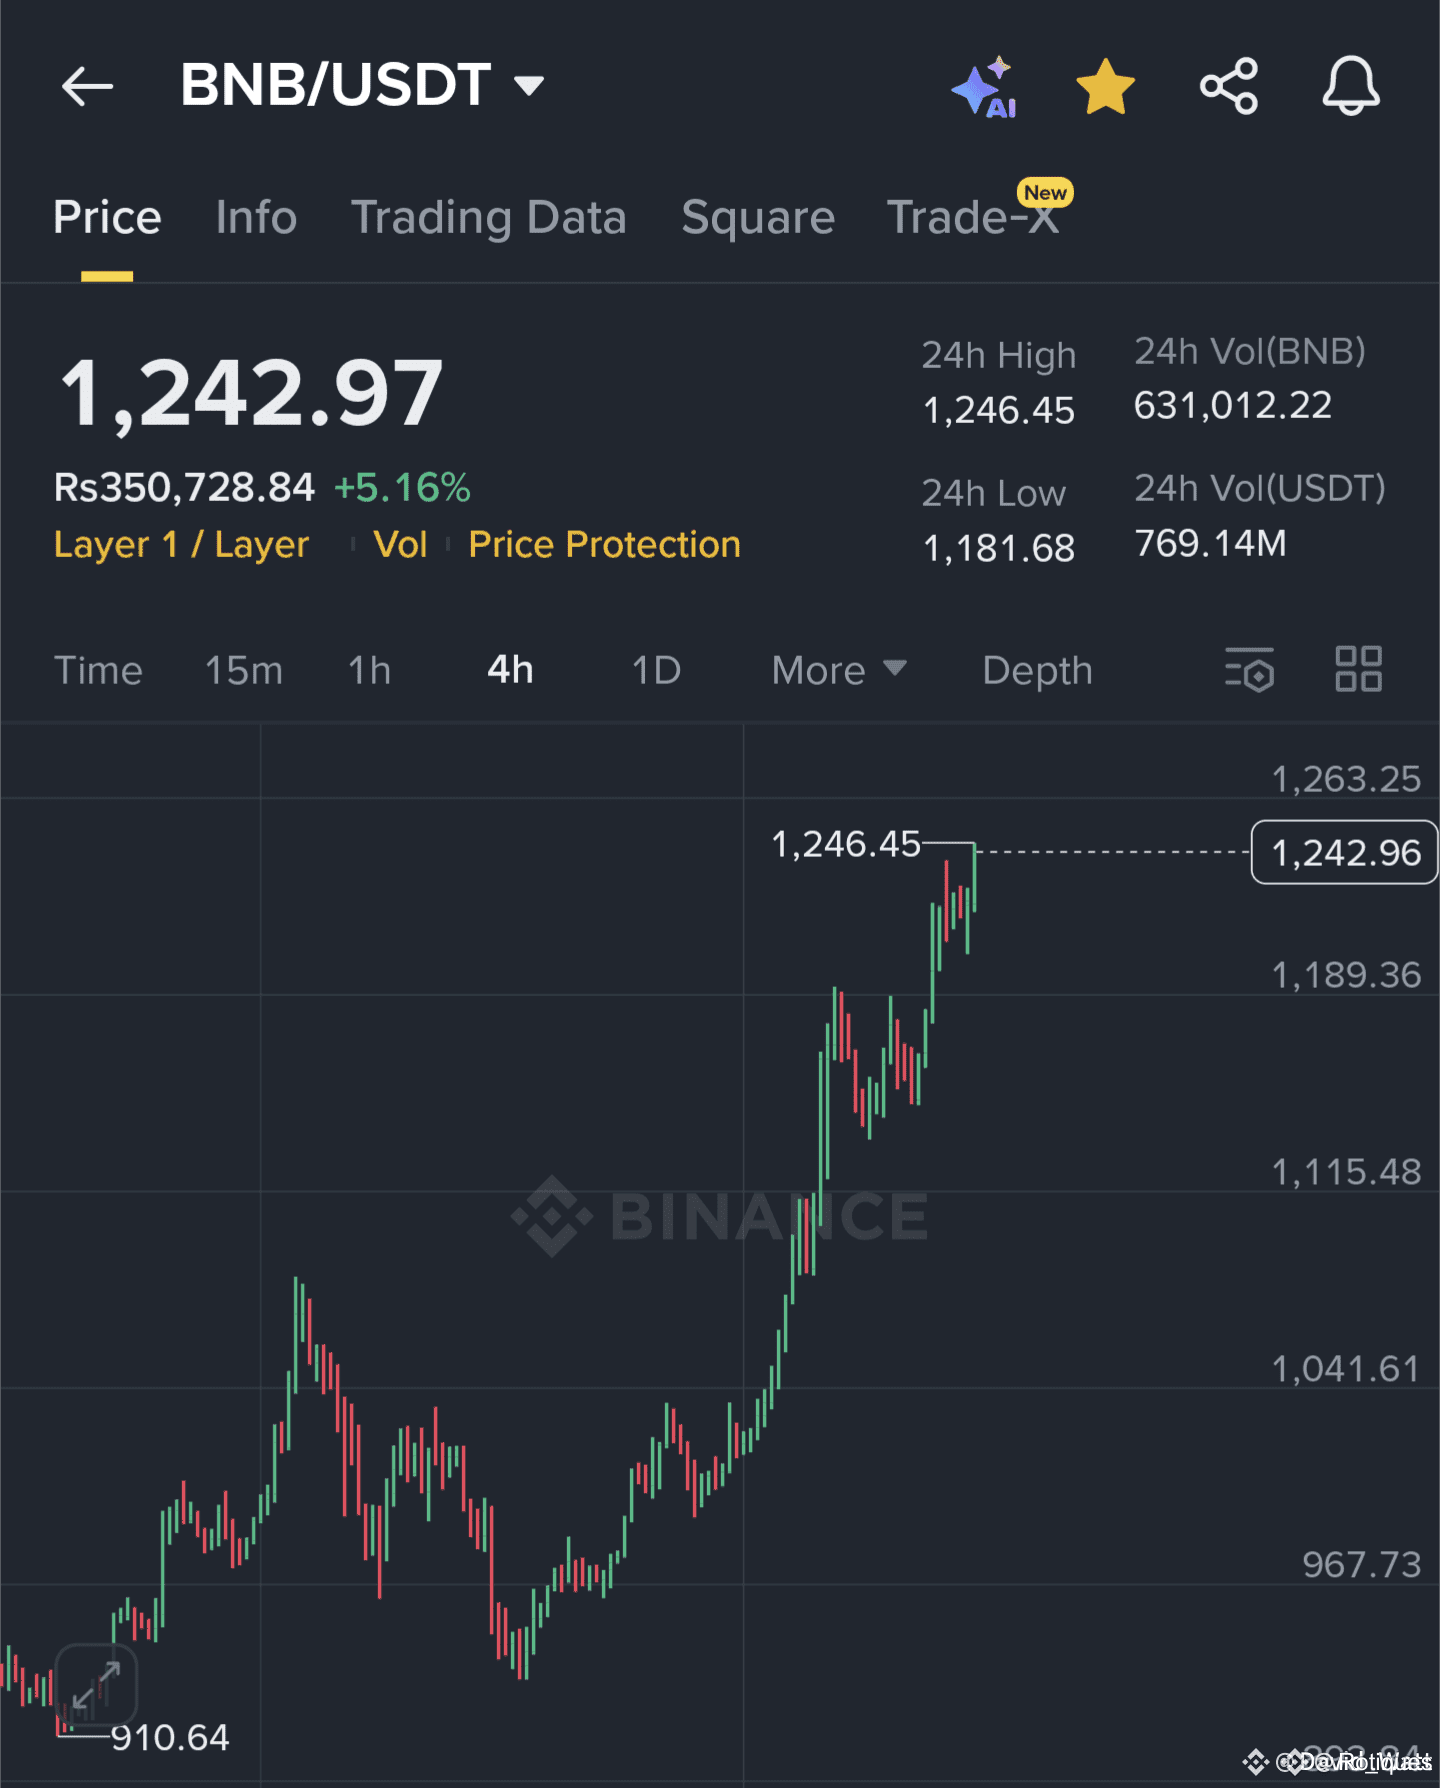Select the Time chart interval
The width and height of the screenshot is (1440, 1788).
click(98, 670)
